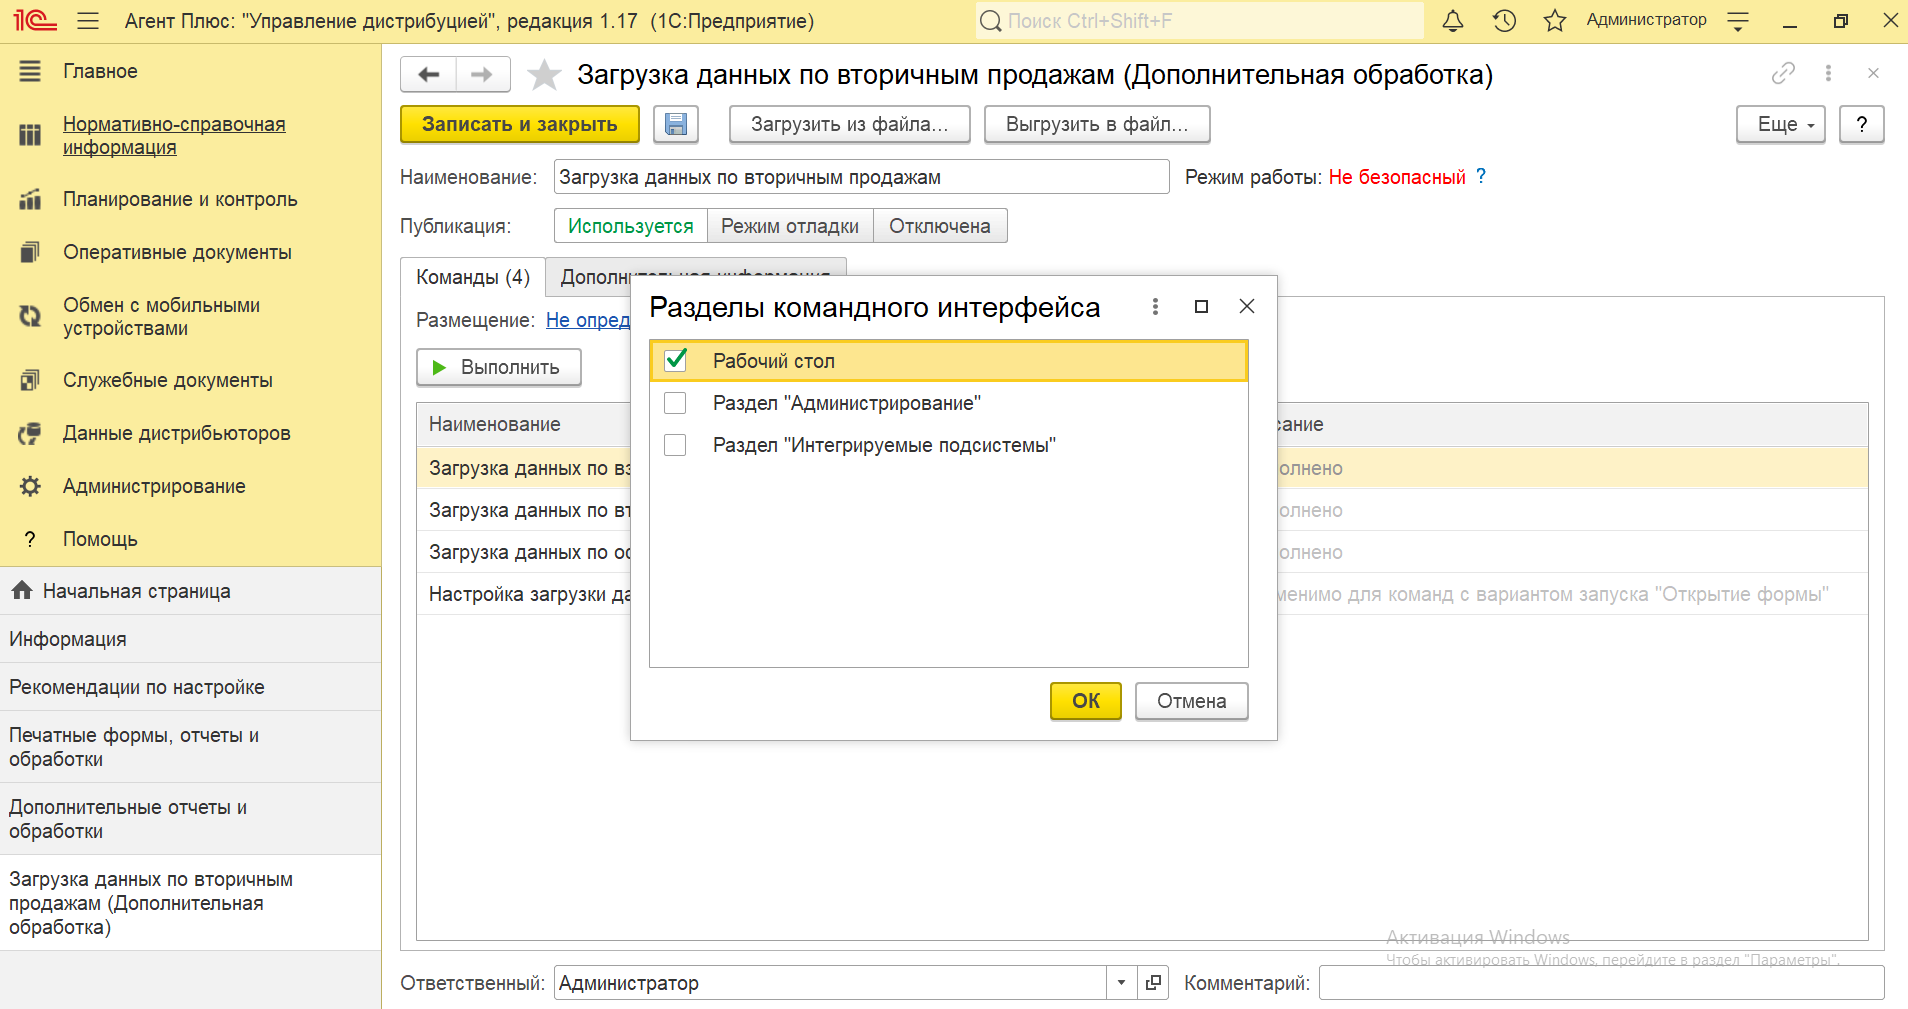Open Печатные формы, отчеты и обработки
Viewport: 1908px width, 1009px height.
point(190,747)
